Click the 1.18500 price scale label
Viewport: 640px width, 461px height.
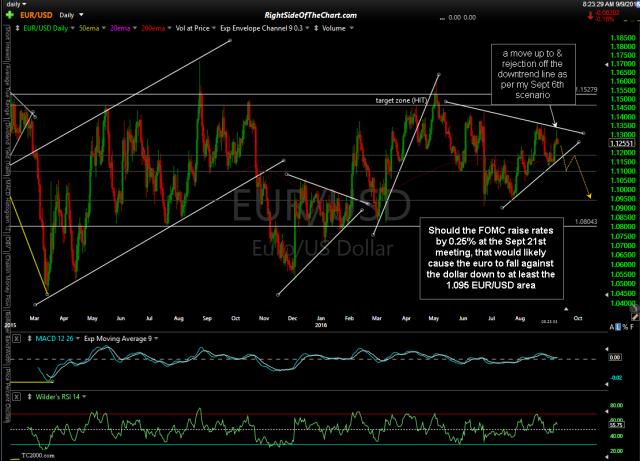point(623,38)
